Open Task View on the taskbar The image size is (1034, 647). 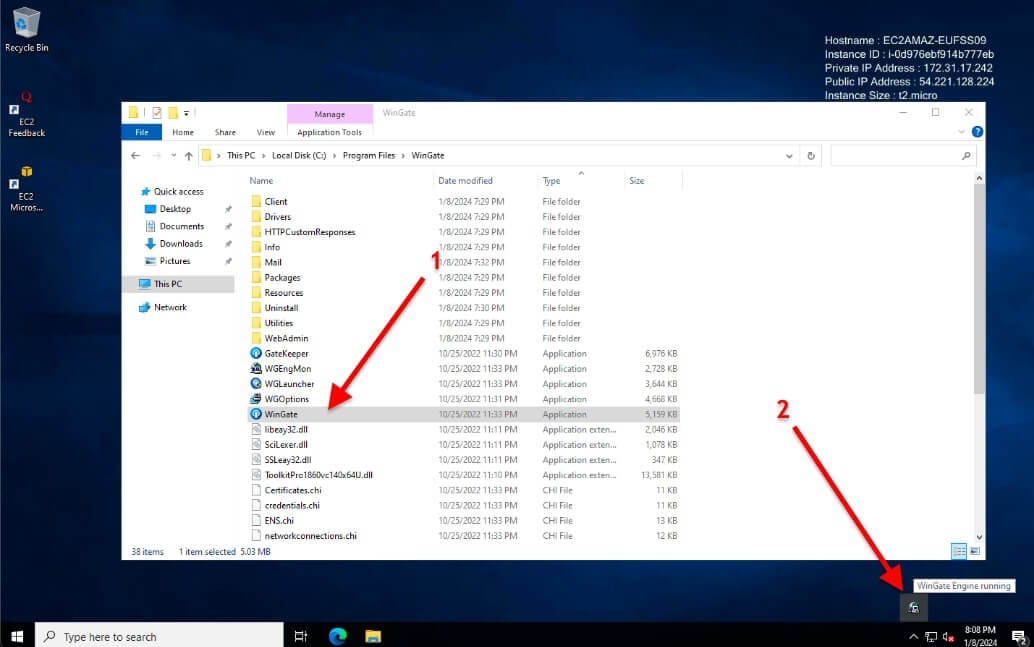tap(301, 636)
